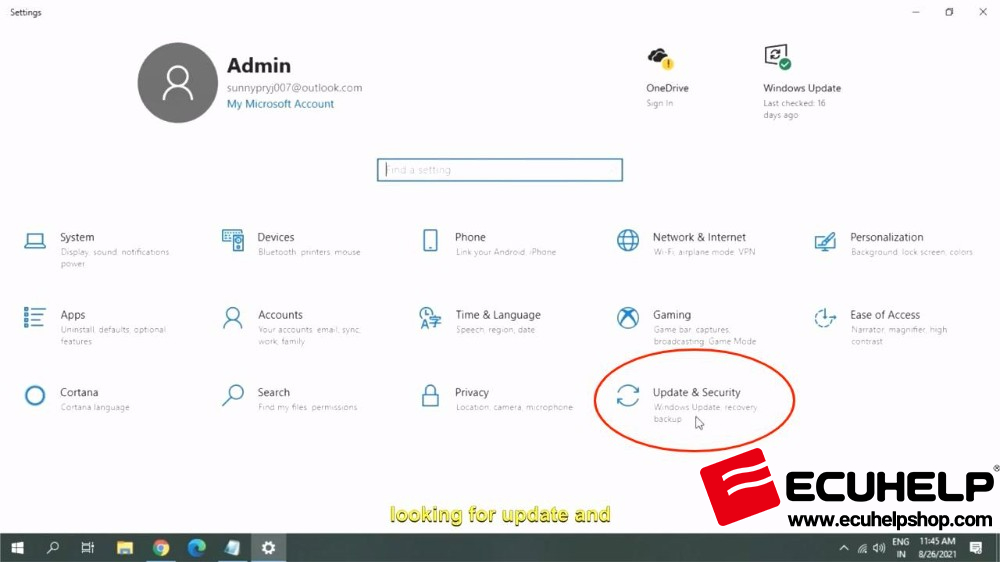Open the My Microsoft Account link
The width and height of the screenshot is (1000, 562).
pyautogui.click(x=280, y=103)
